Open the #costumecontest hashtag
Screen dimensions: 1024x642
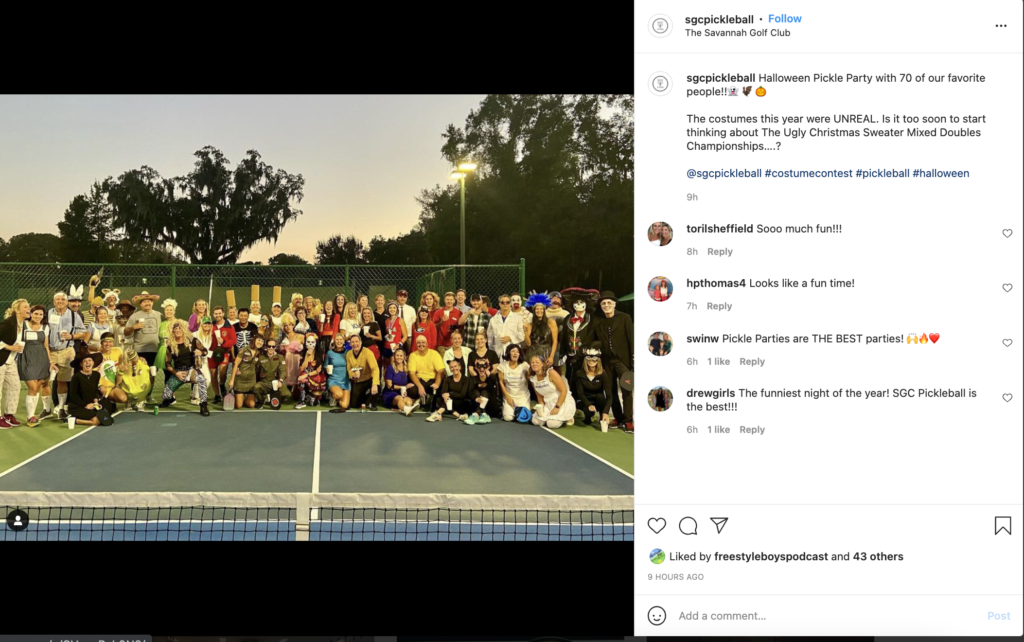pyautogui.click(x=808, y=173)
